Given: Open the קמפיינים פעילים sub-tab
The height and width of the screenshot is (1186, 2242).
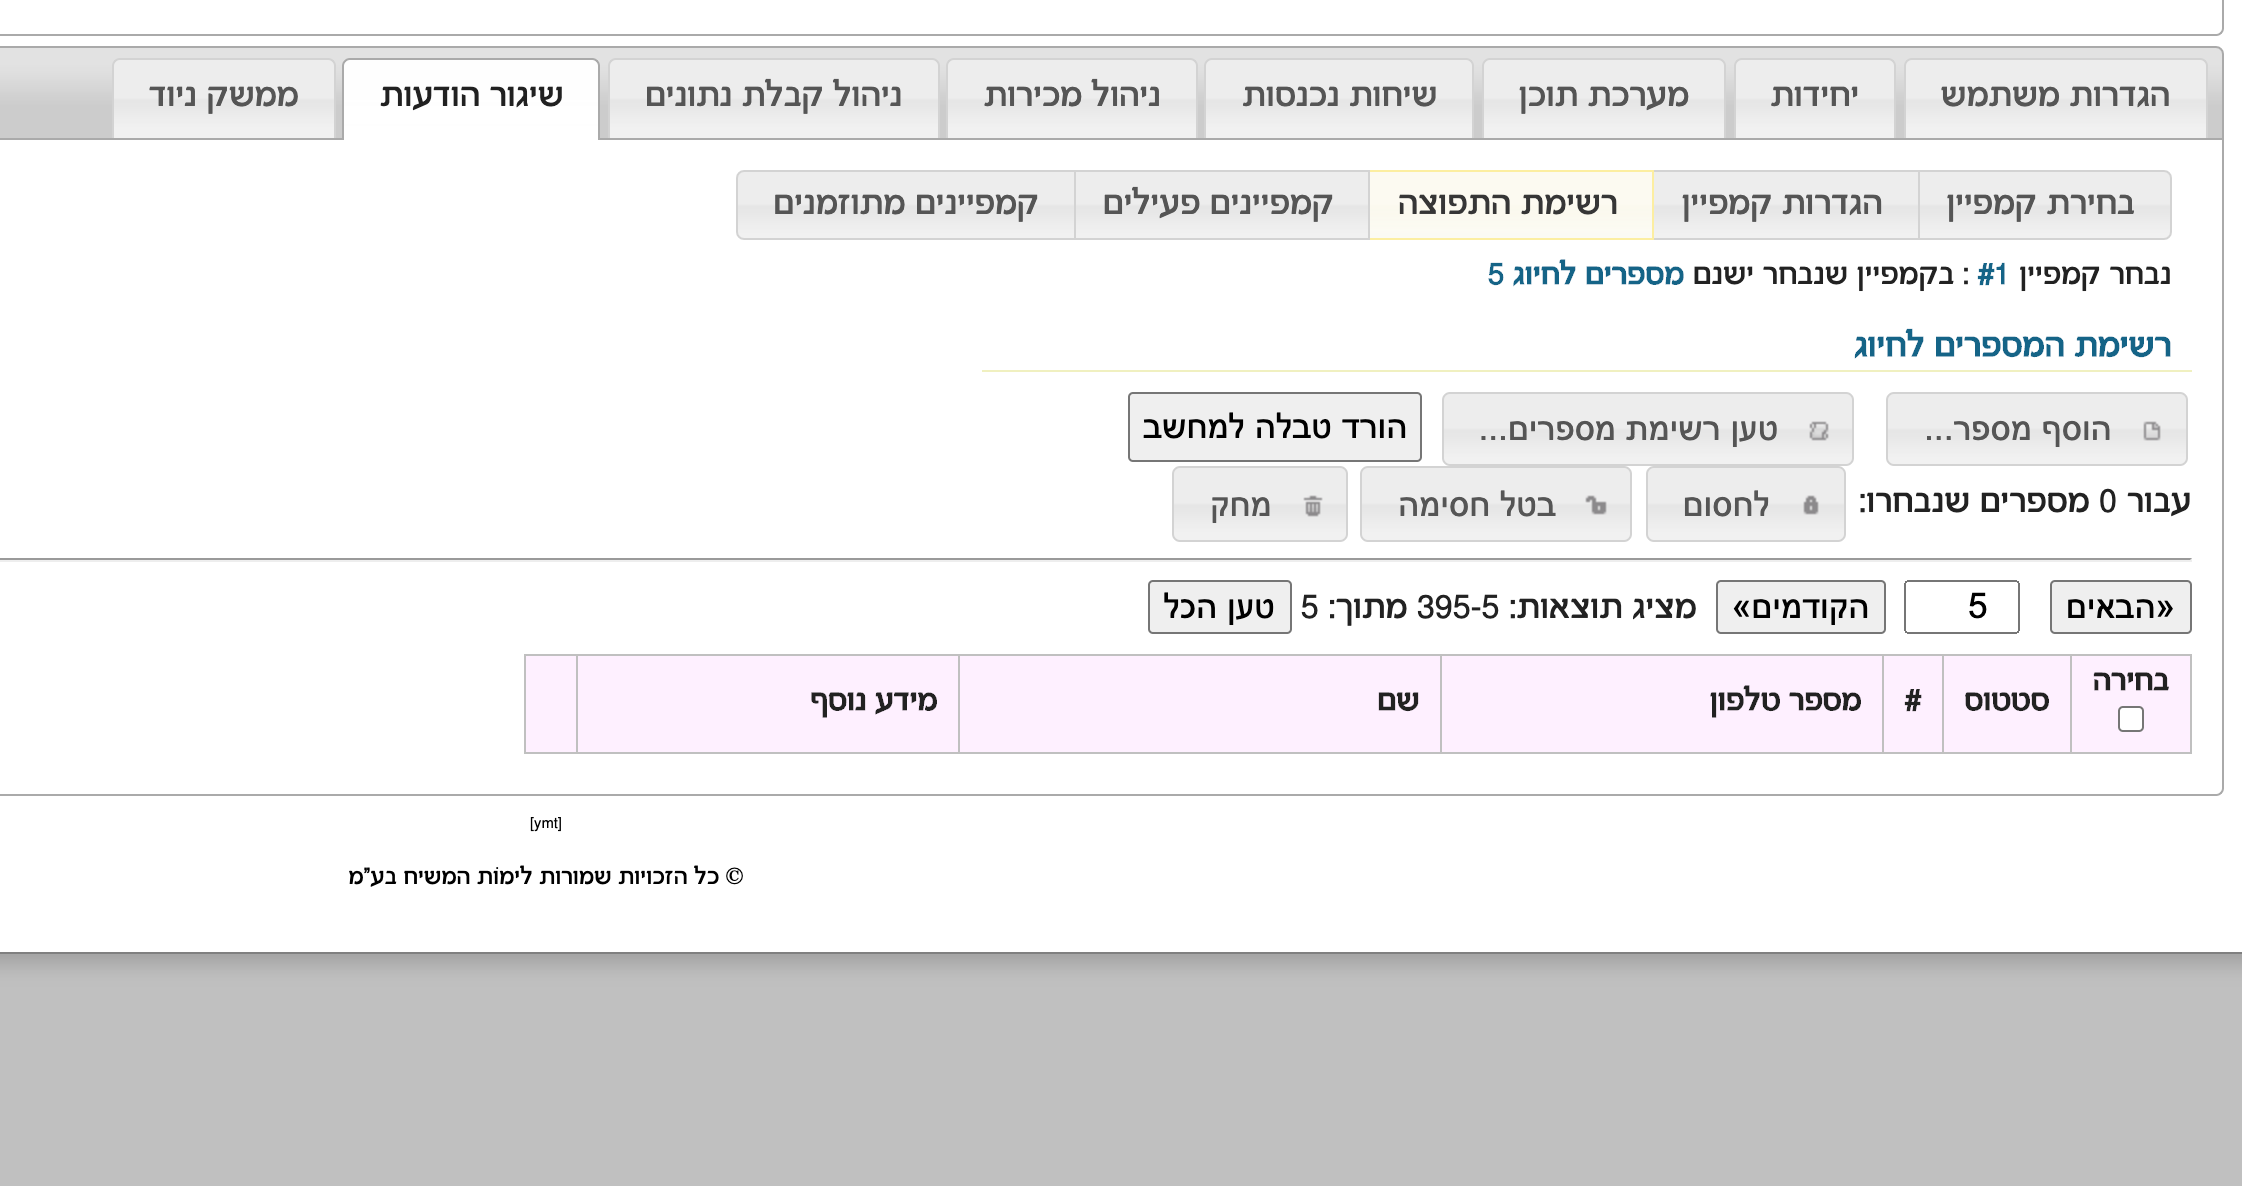Looking at the screenshot, I should point(1218,204).
